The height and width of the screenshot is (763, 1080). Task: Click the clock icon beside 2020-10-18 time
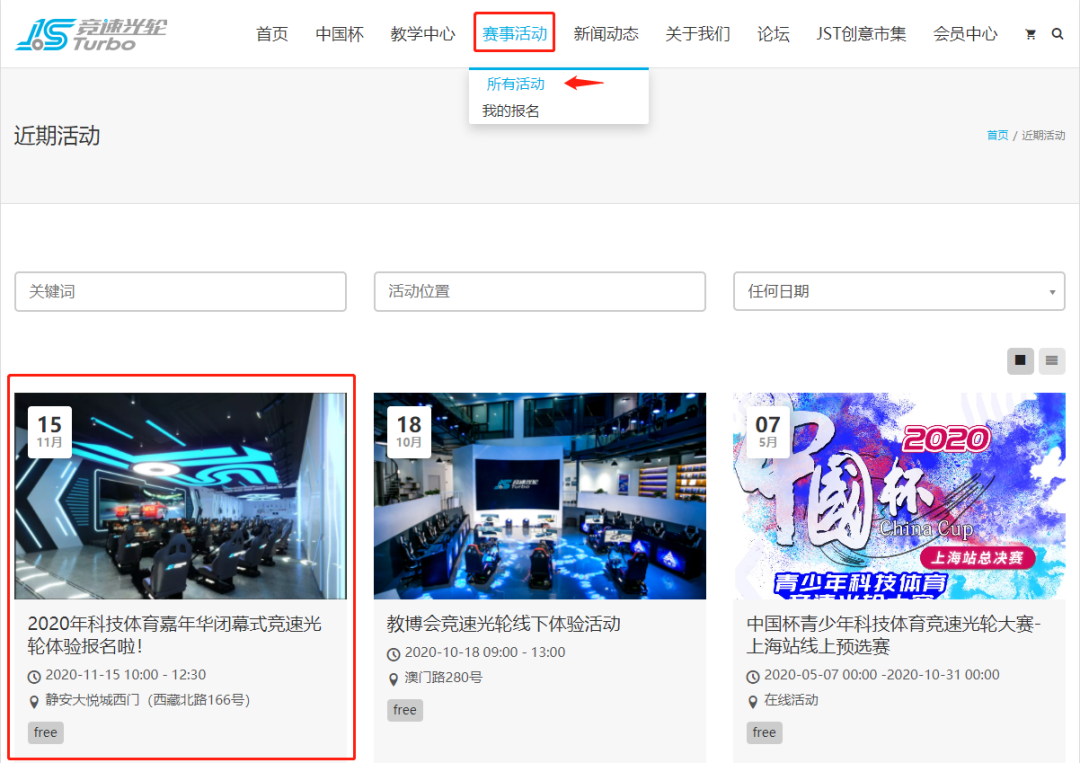[x=393, y=654]
